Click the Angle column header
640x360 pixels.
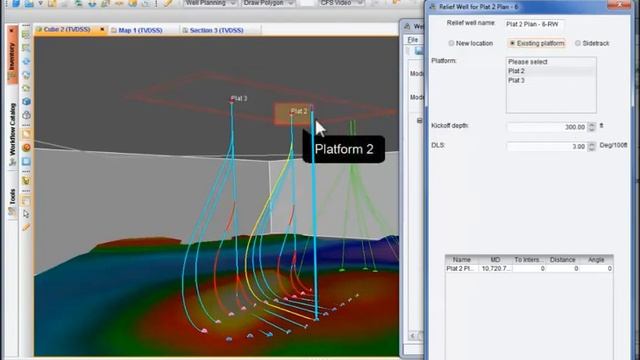click(x=596, y=260)
